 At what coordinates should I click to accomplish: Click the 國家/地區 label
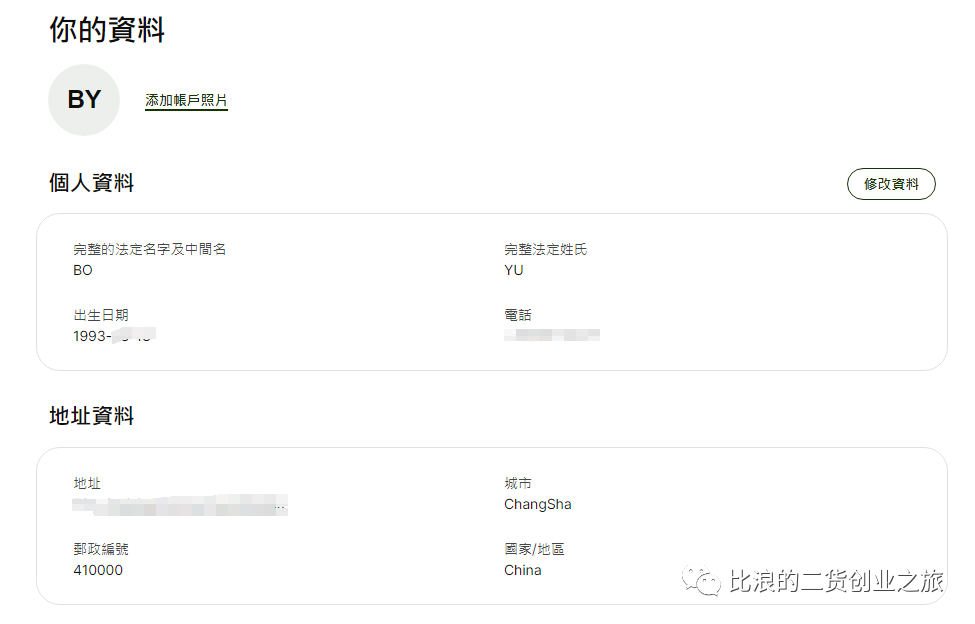[534, 549]
